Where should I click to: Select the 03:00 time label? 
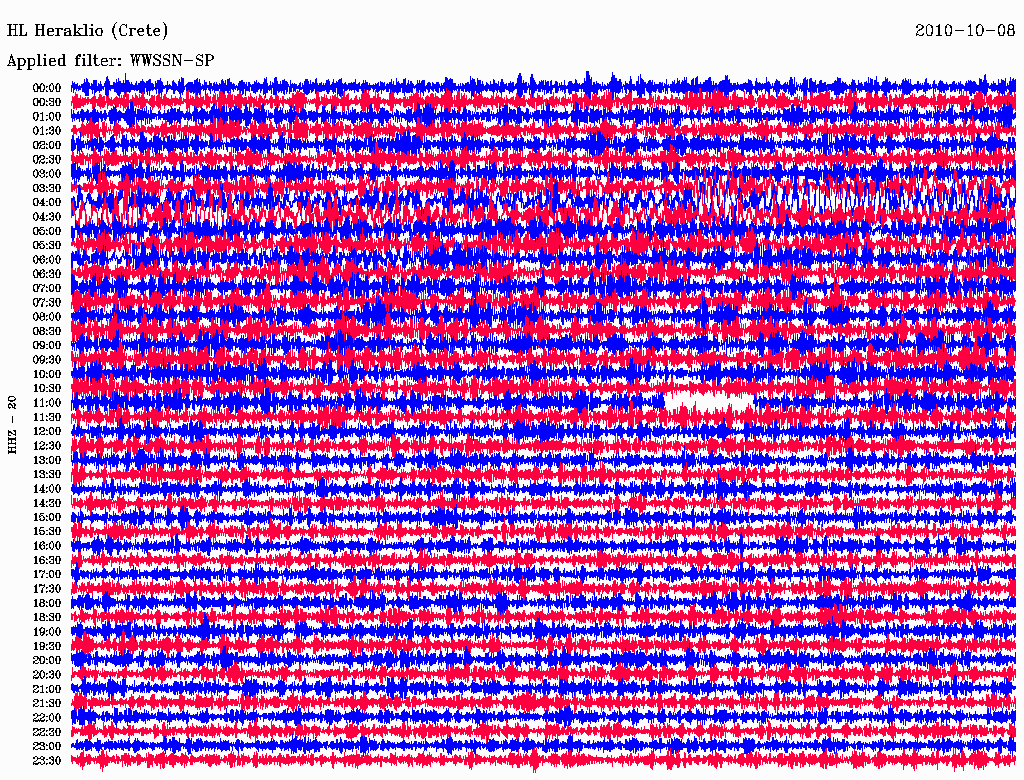47,174
